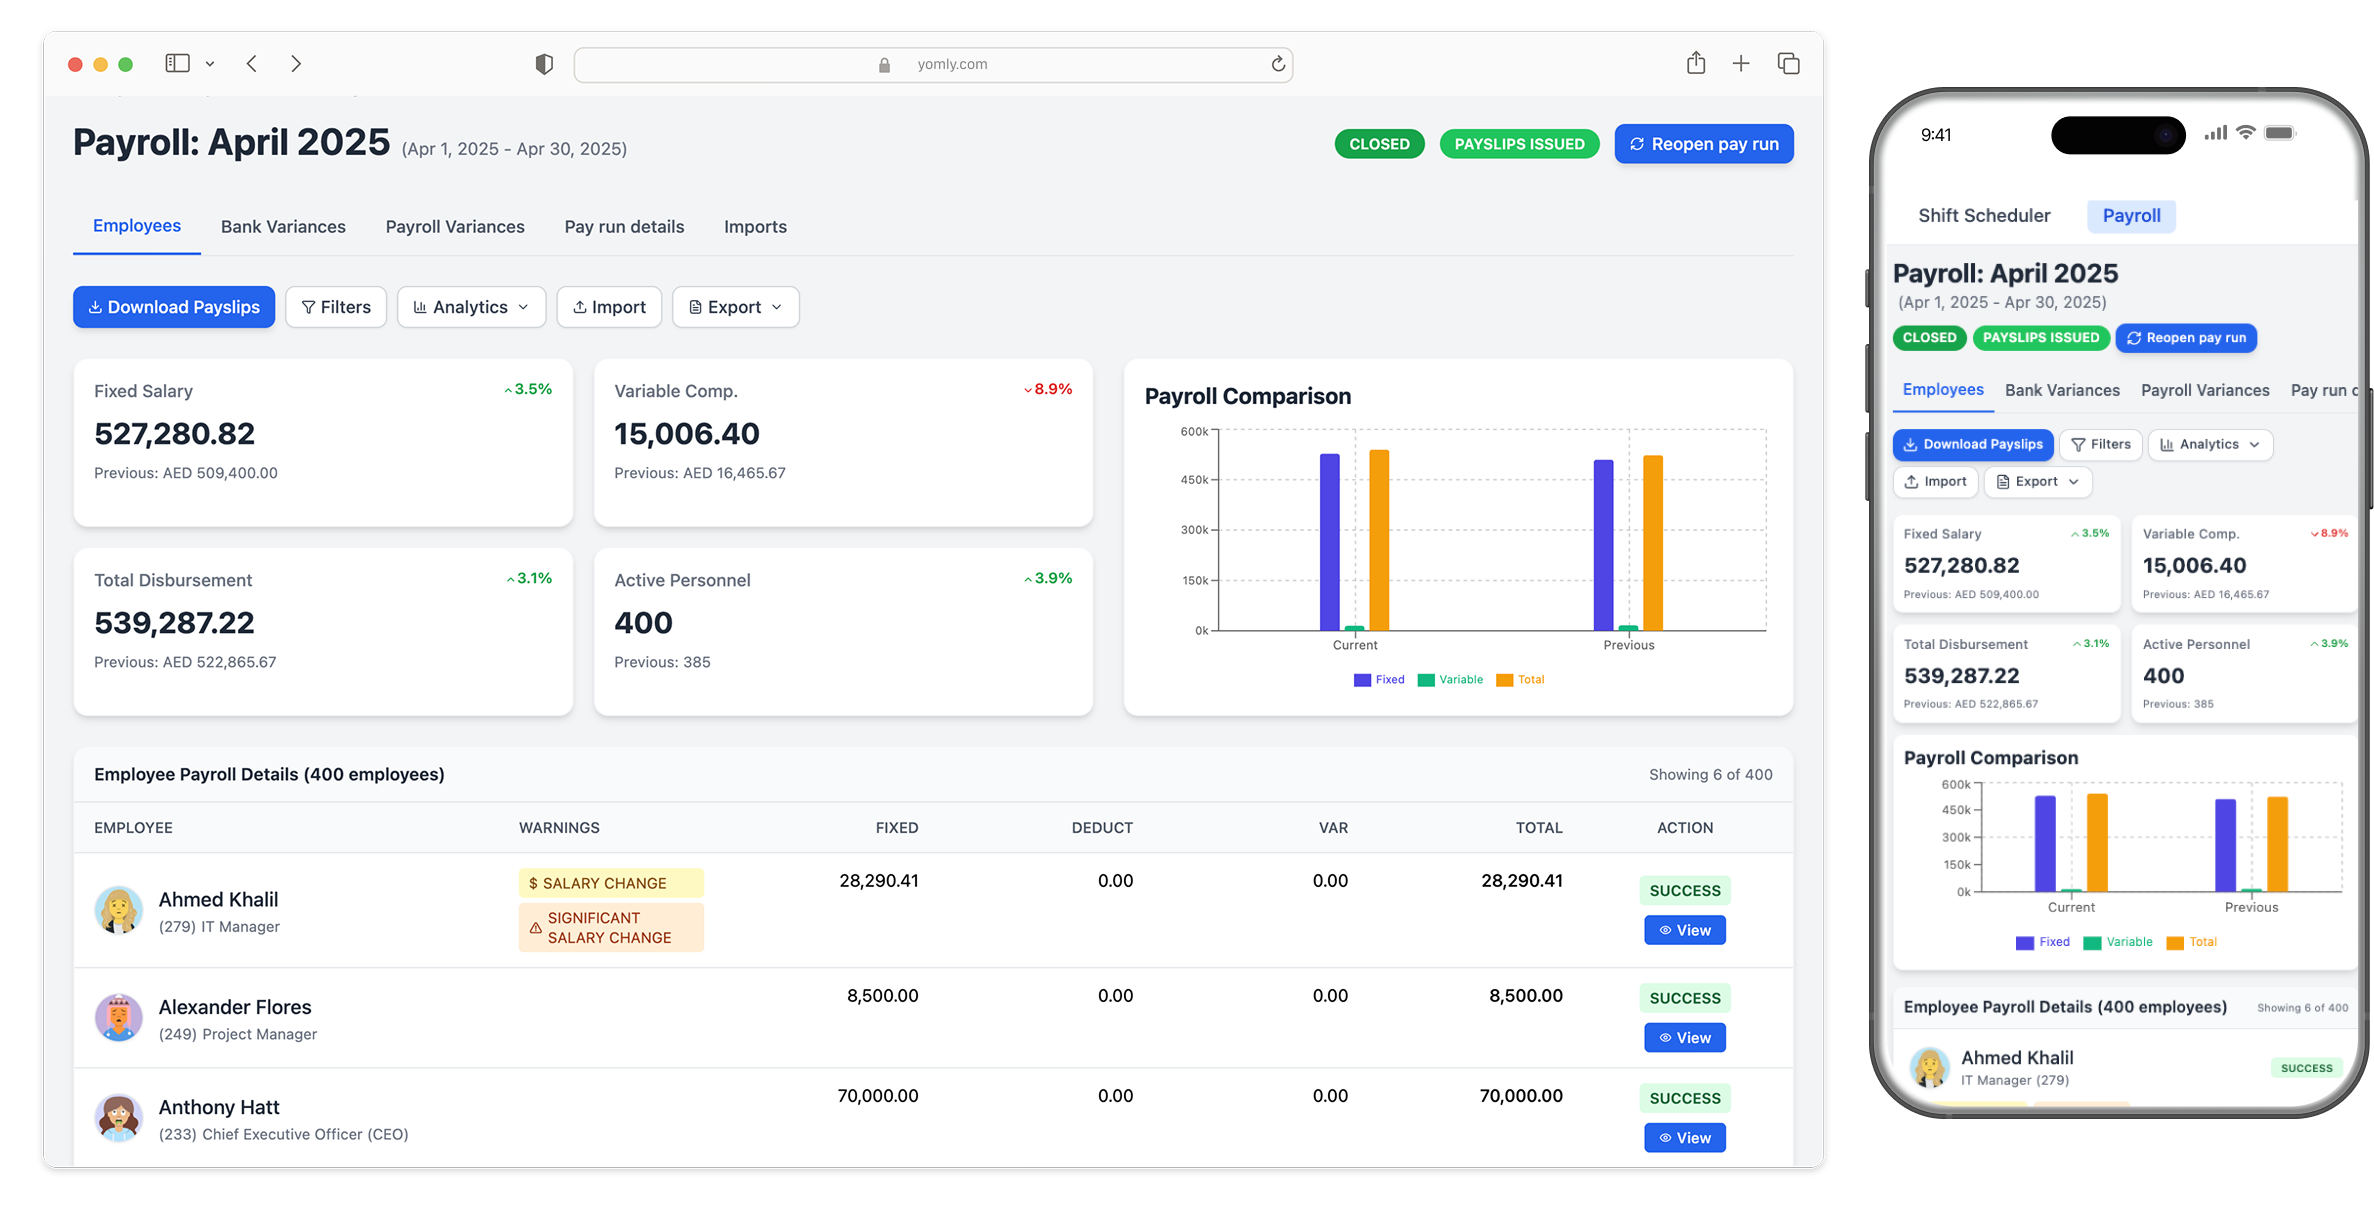This screenshot has width=2374, height=1207.
Task: Click Anthony Hatt's avatar picture
Action: (119, 1118)
